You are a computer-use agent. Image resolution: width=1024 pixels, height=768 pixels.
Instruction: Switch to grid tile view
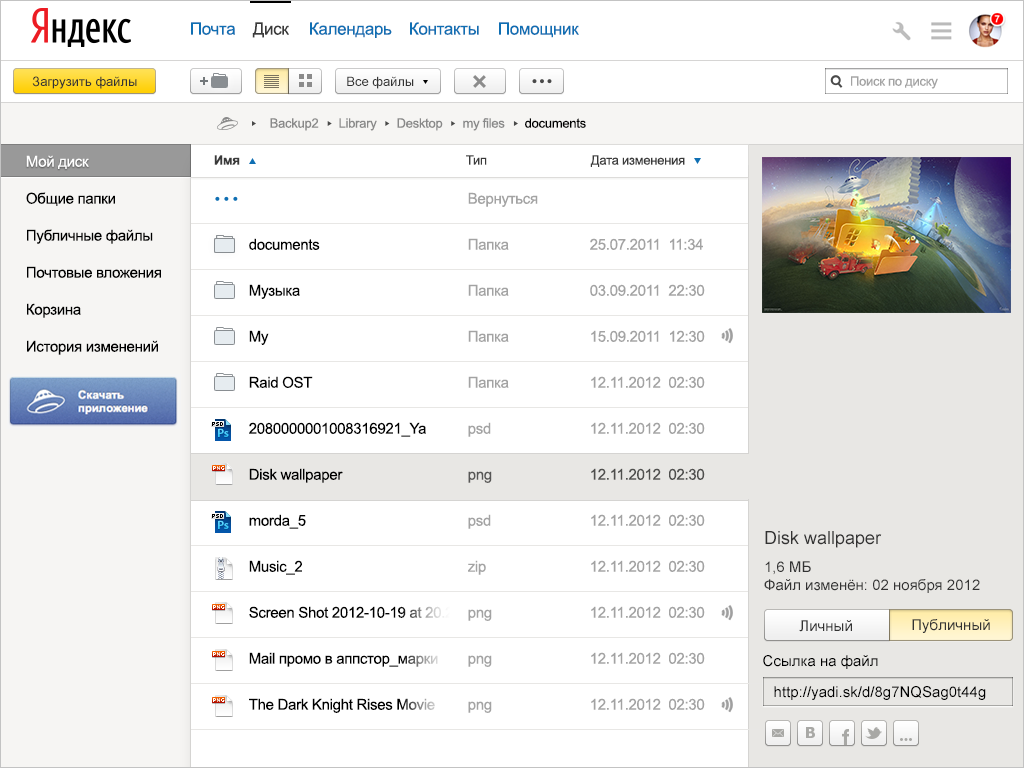coord(305,81)
